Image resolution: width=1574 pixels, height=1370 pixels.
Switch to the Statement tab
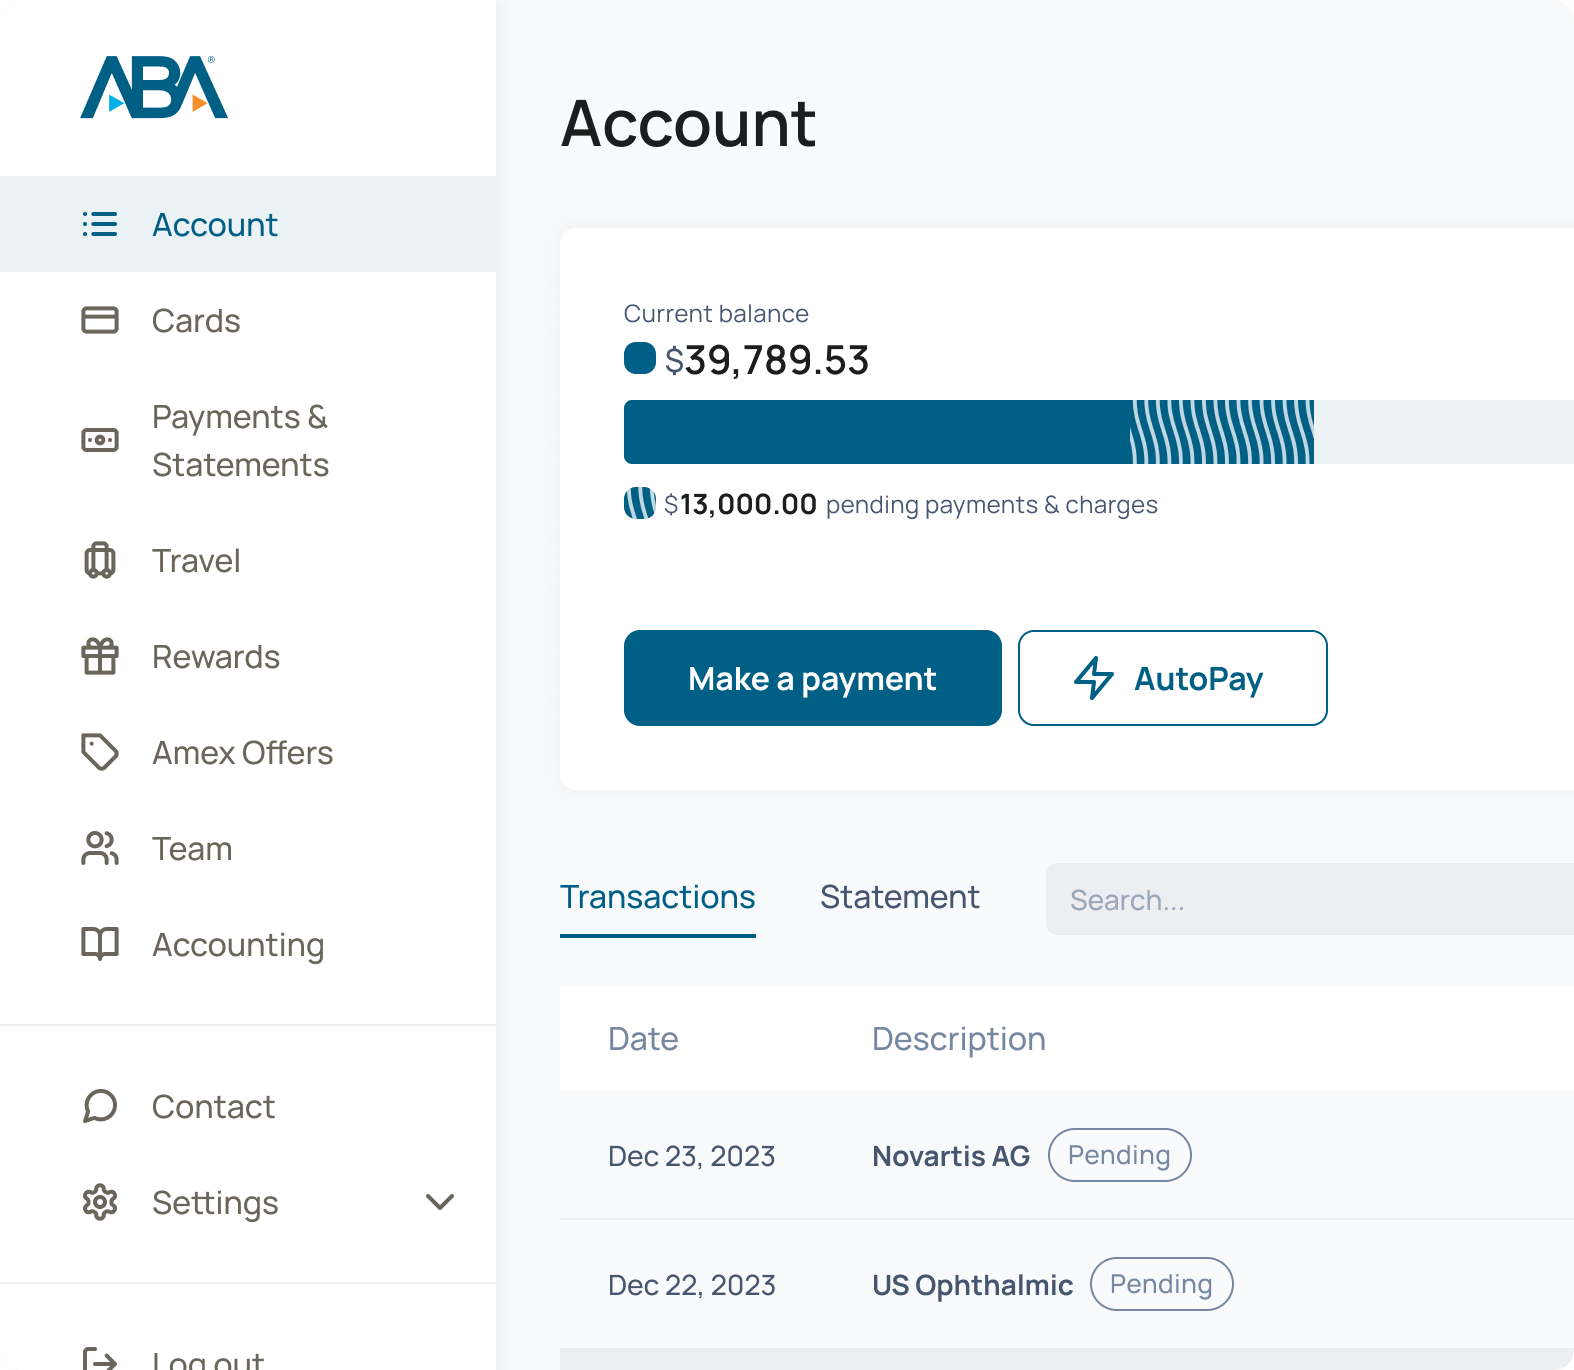(x=900, y=897)
